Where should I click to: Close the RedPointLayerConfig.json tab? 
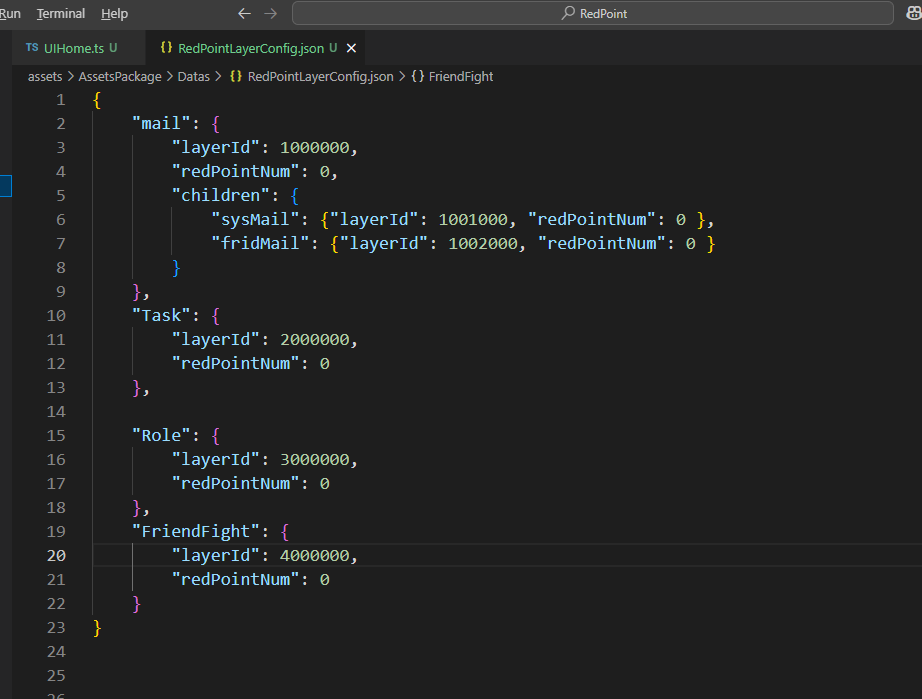tap(351, 48)
